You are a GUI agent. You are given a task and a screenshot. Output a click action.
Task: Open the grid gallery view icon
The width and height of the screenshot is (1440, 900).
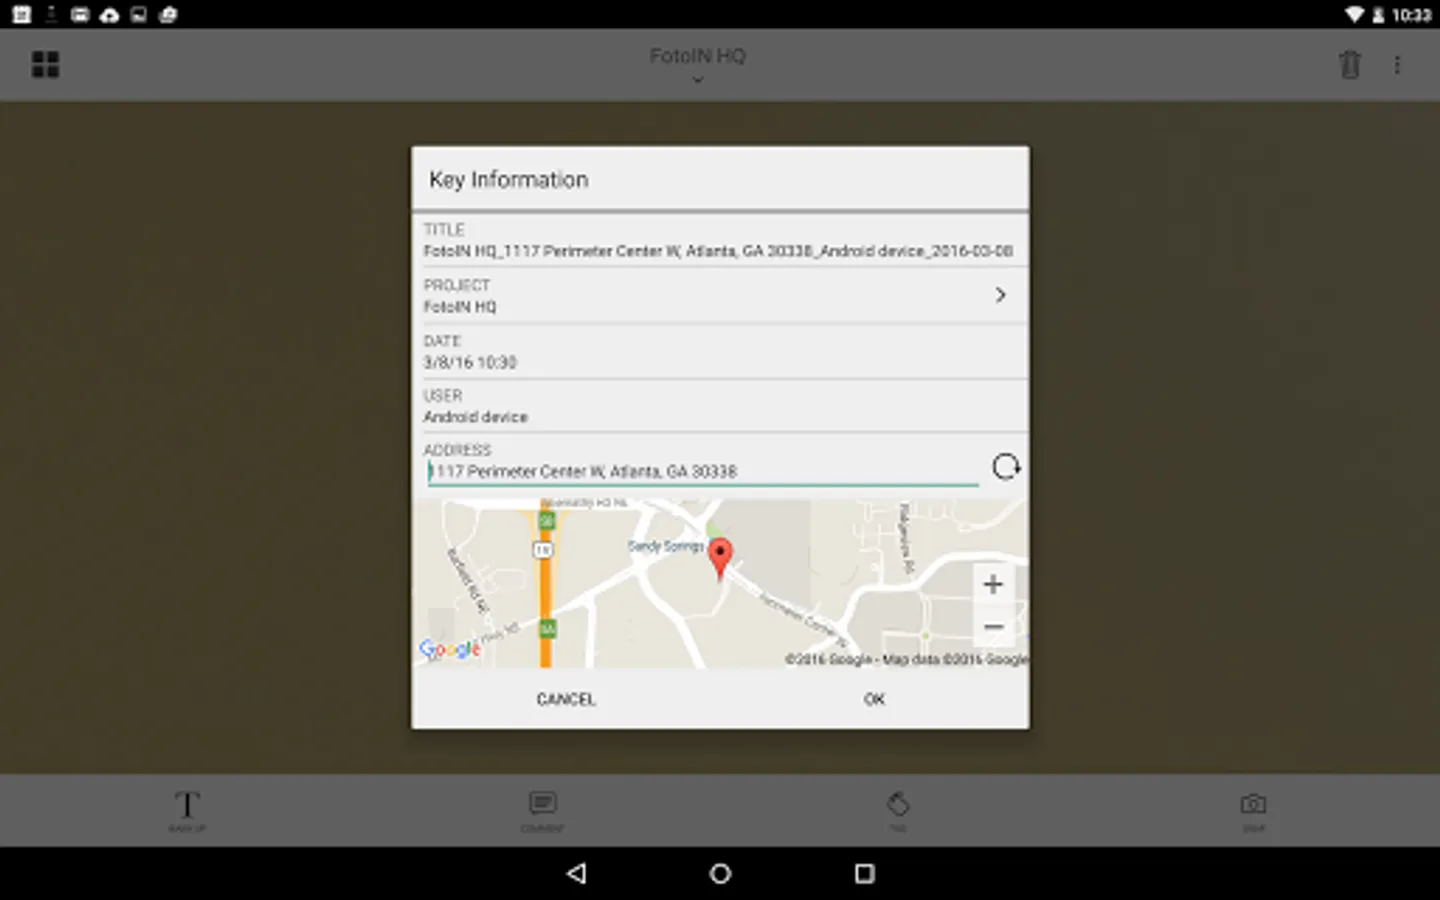coord(45,65)
